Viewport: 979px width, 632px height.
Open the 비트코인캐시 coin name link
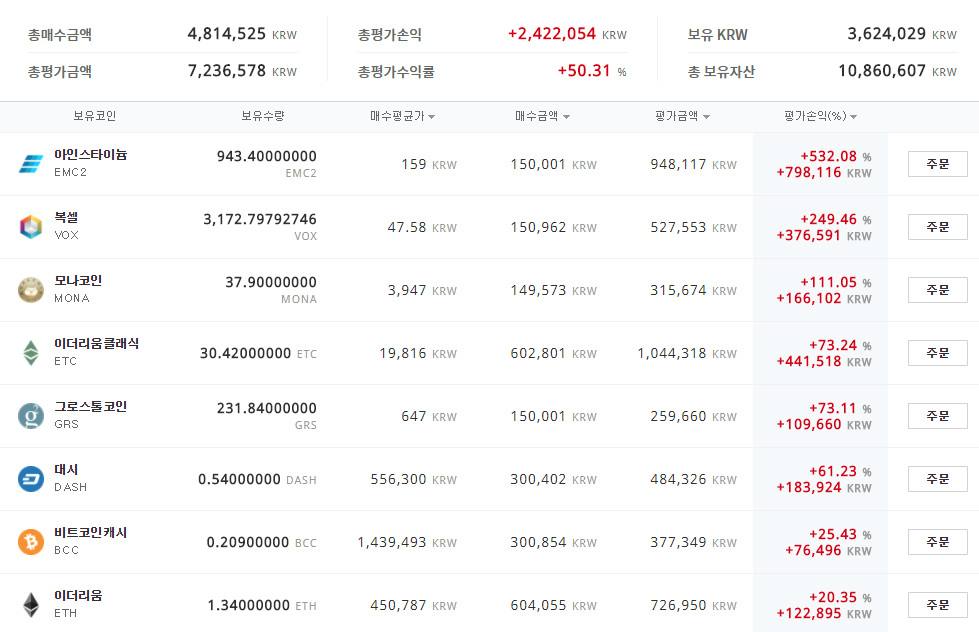tap(91, 533)
